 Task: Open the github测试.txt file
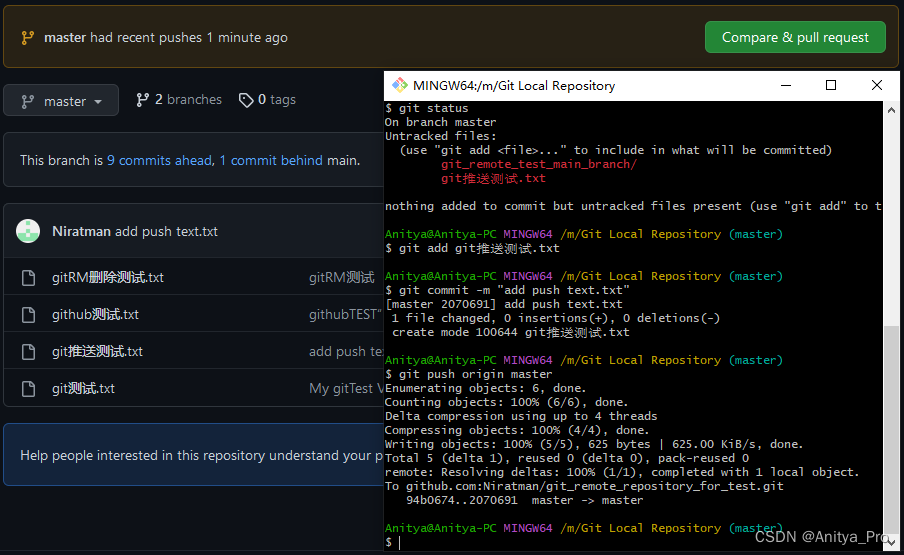[95, 314]
